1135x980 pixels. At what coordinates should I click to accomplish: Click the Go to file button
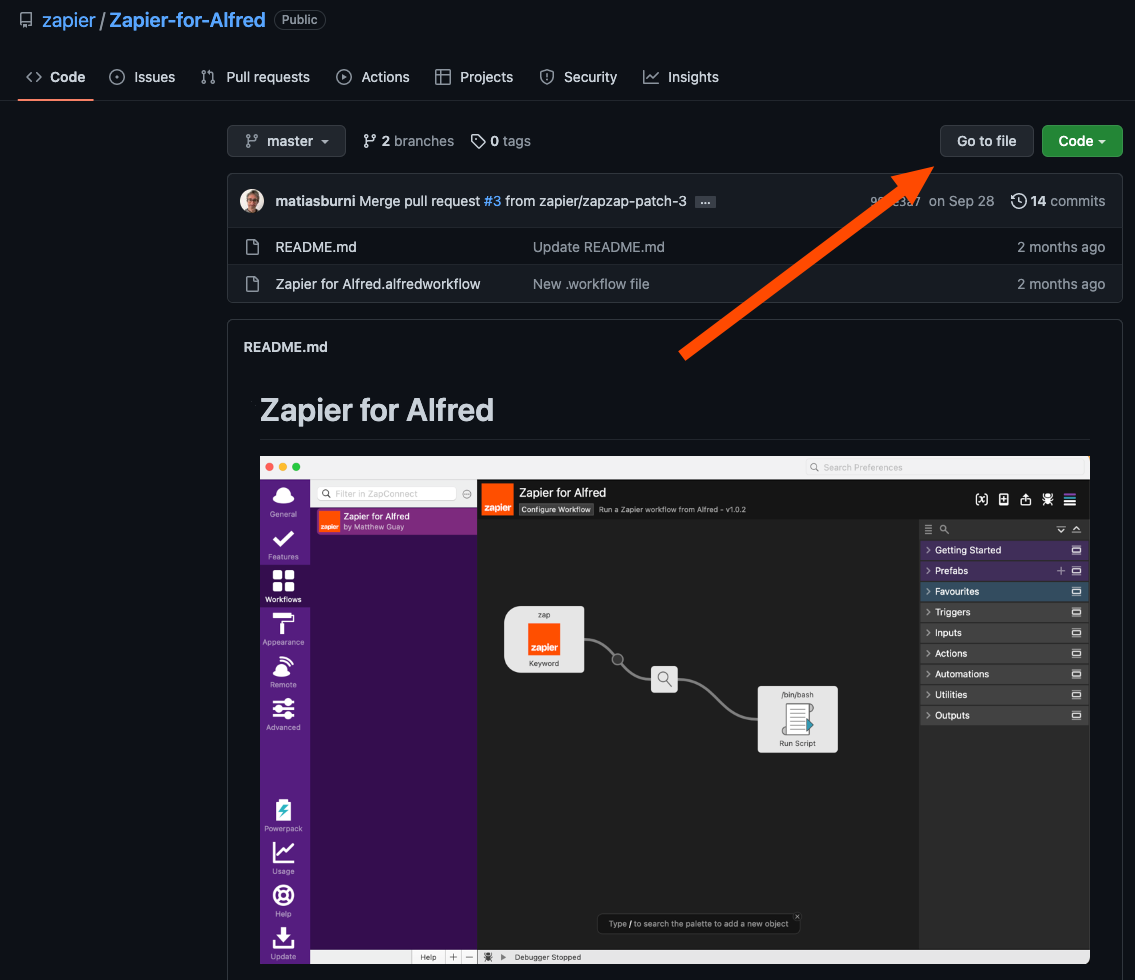pos(986,141)
